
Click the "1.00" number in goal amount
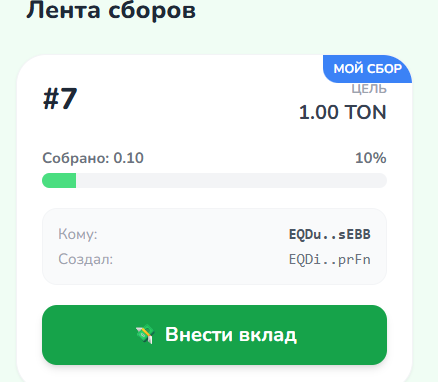(x=318, y=112)
